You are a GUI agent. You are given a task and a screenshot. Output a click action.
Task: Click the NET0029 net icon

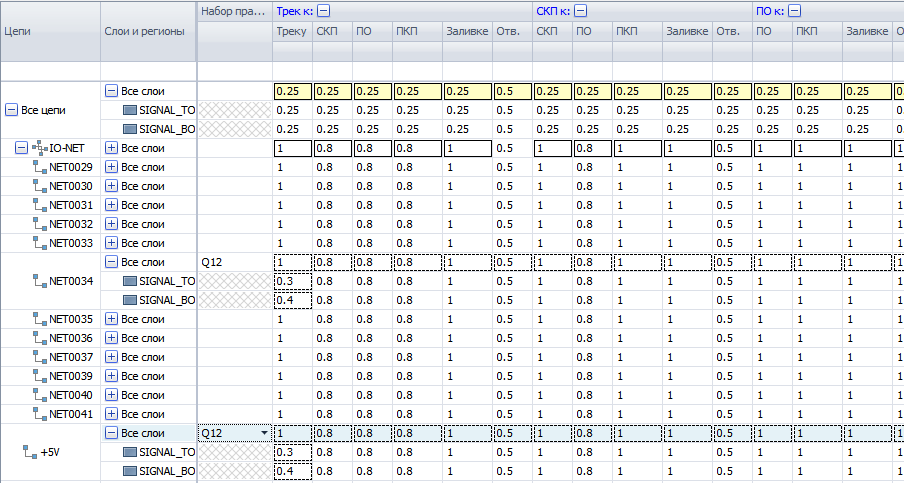(40, 167)
